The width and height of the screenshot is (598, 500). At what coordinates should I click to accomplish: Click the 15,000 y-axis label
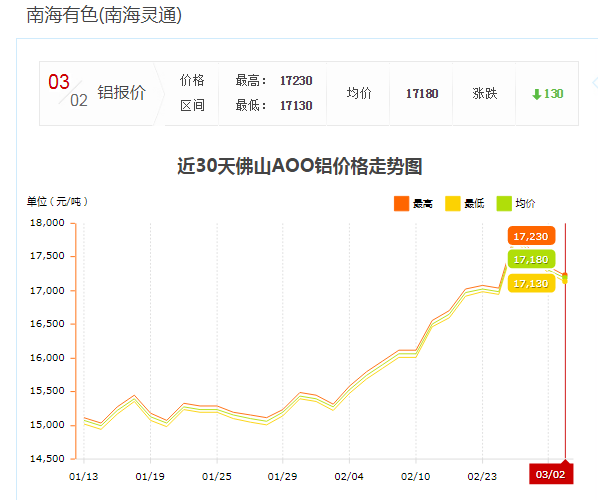[47, 425]
